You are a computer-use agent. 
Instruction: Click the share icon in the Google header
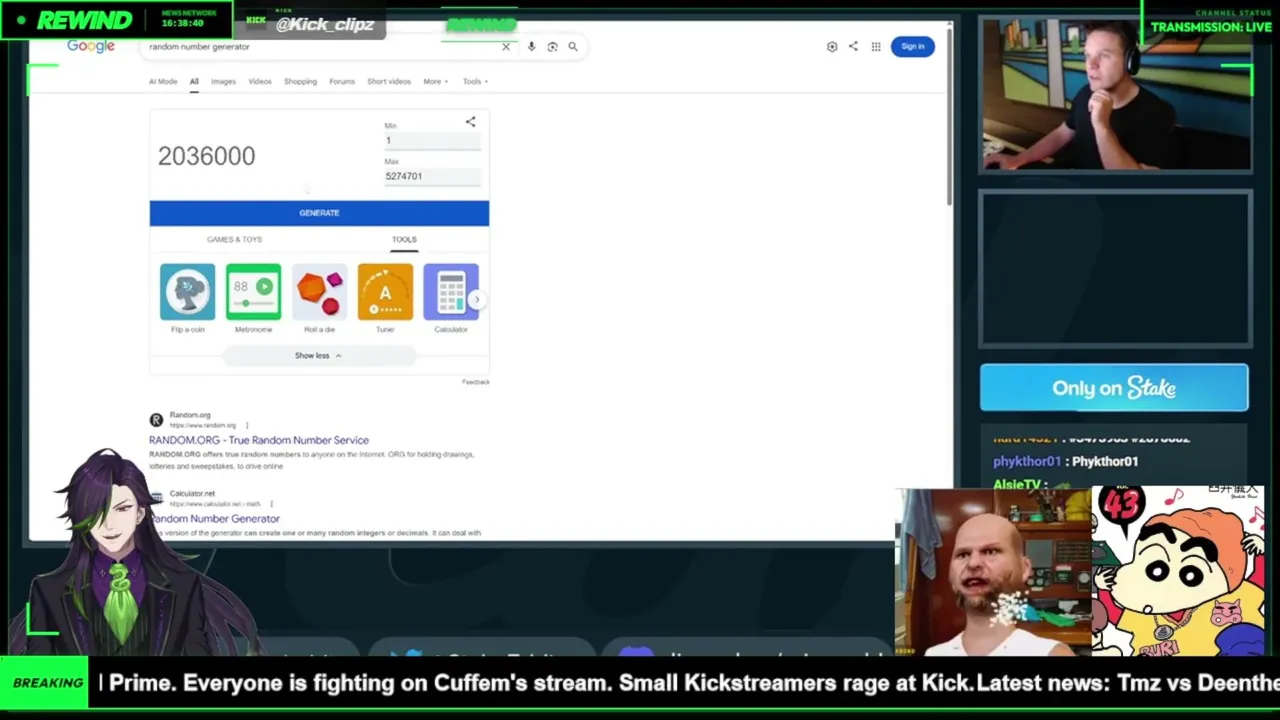(853, 47)
